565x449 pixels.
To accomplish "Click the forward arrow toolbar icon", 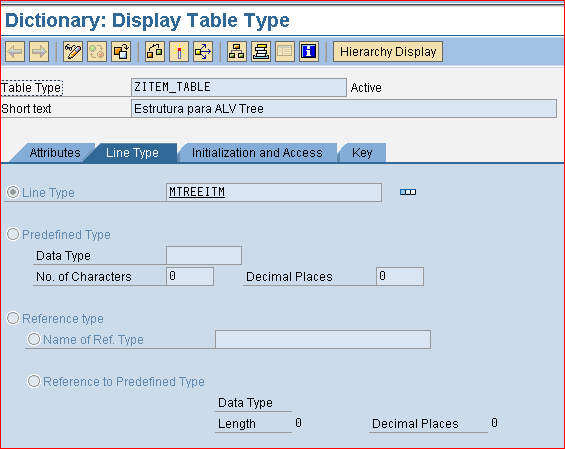I will tap(39, 52).
